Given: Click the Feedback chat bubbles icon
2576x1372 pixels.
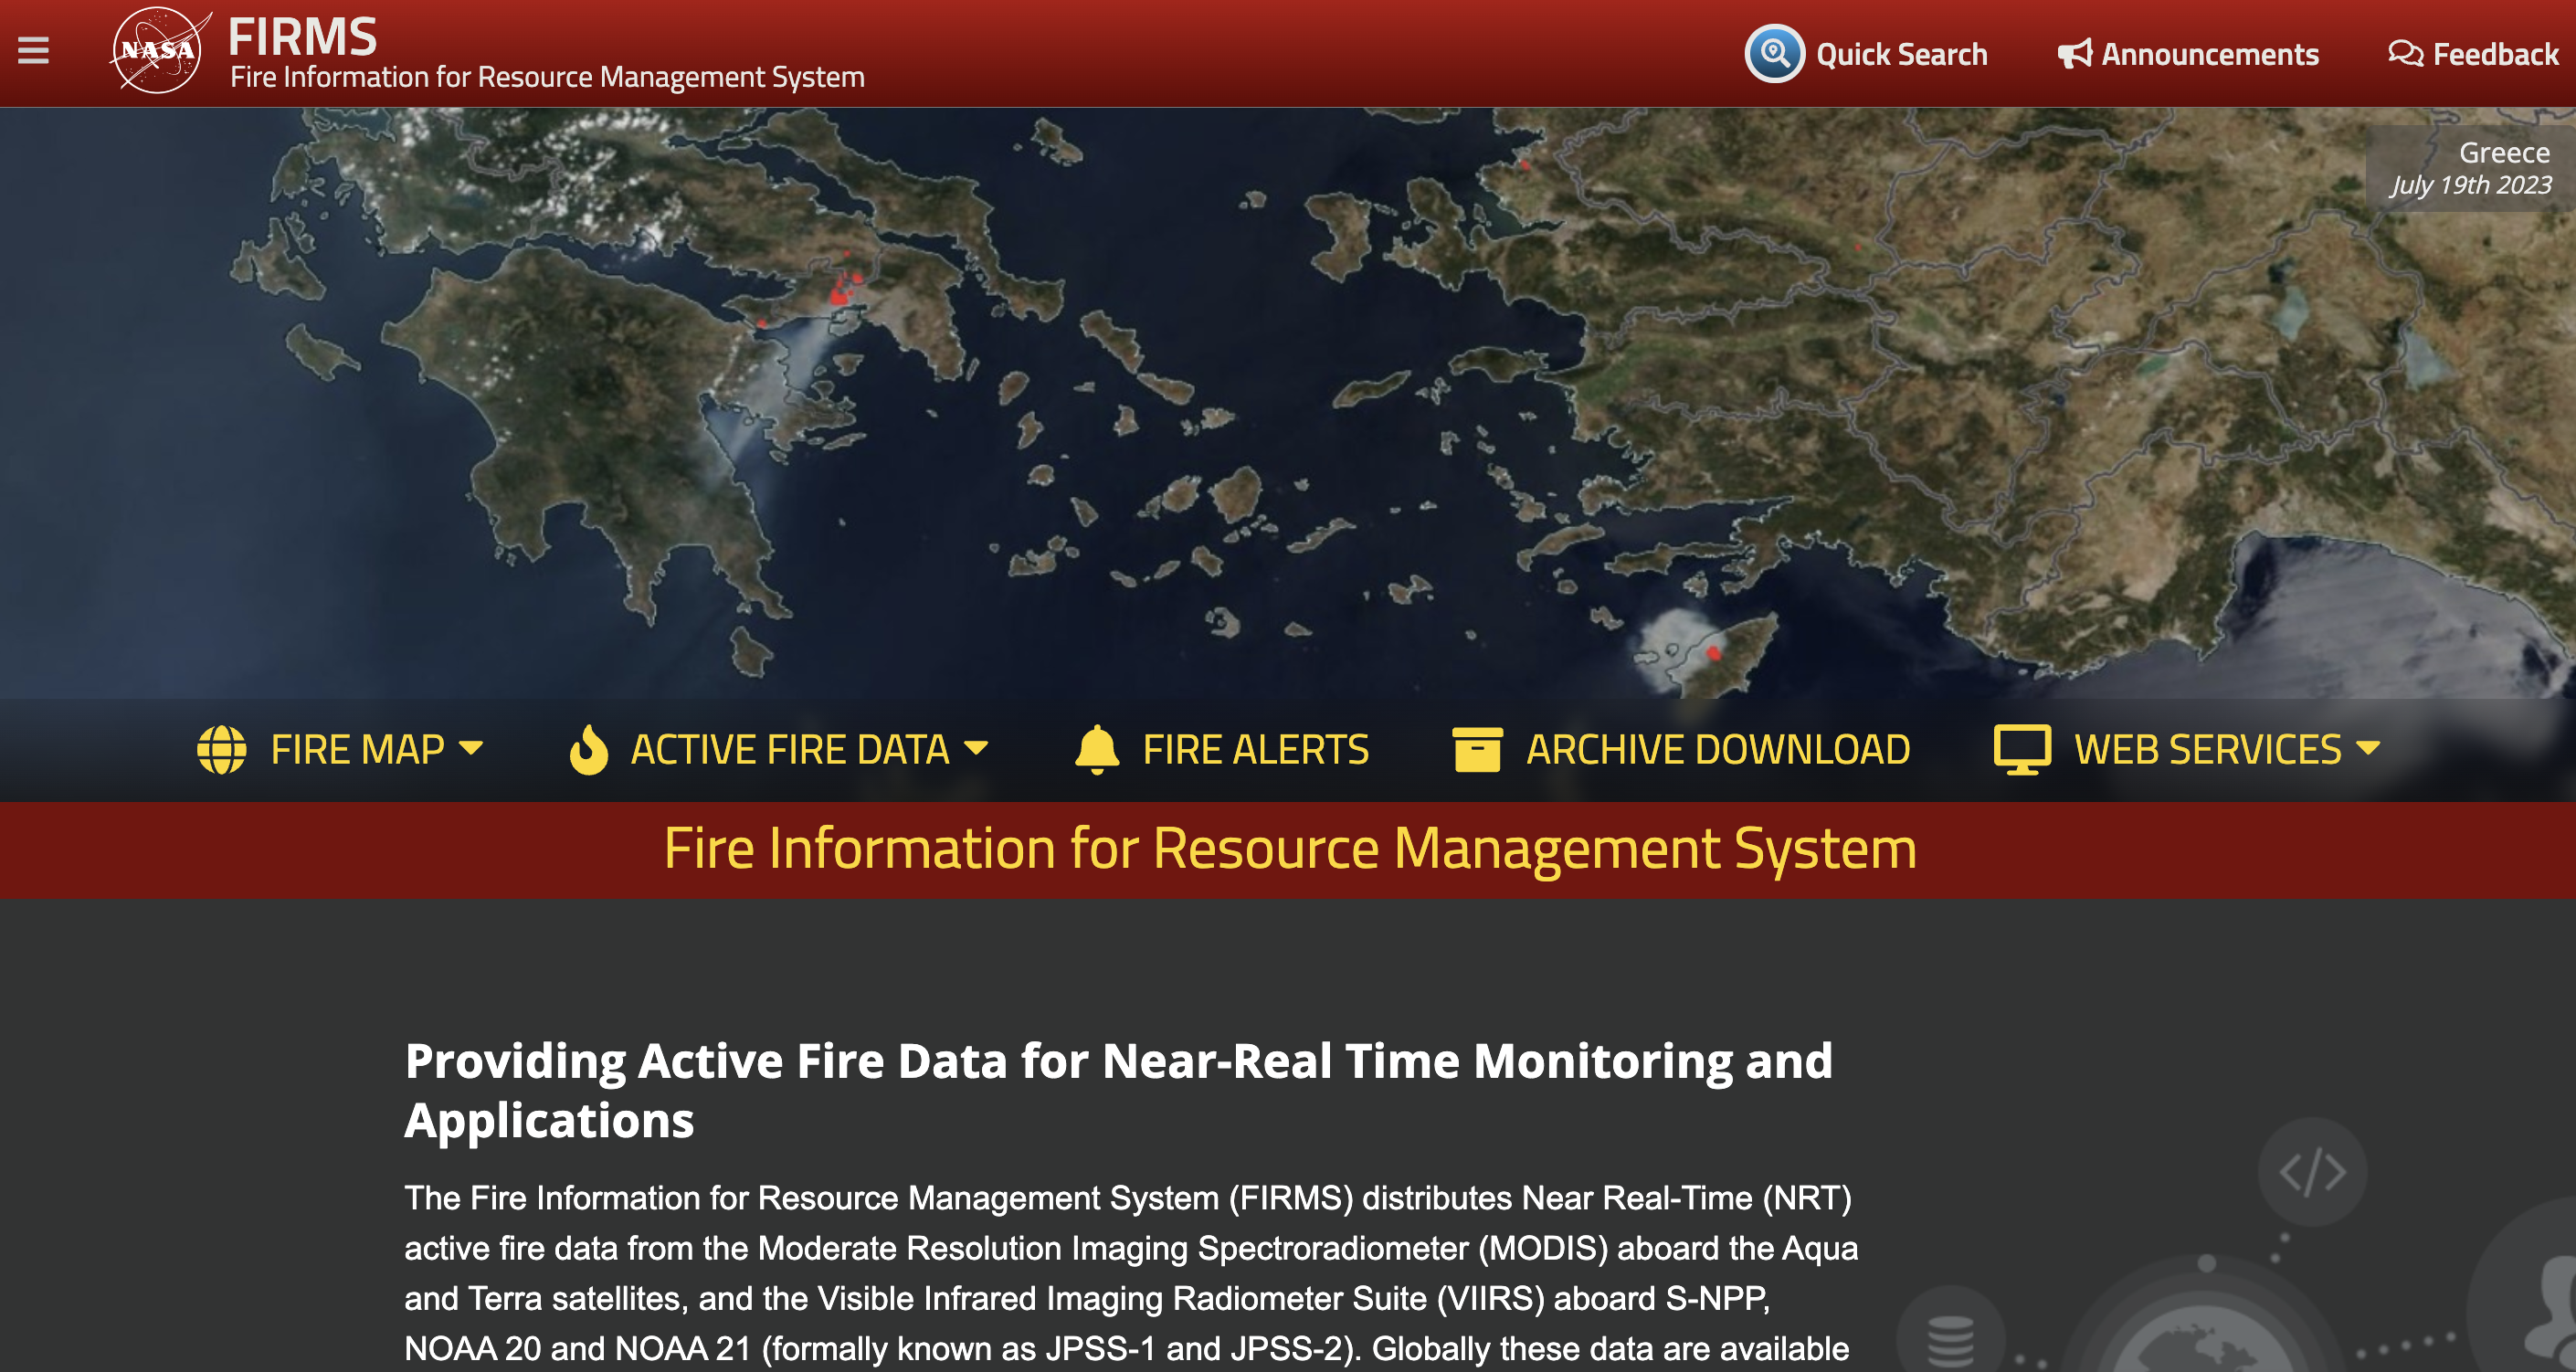Looking at the screenshot, I should click(x=2405, y=53).
